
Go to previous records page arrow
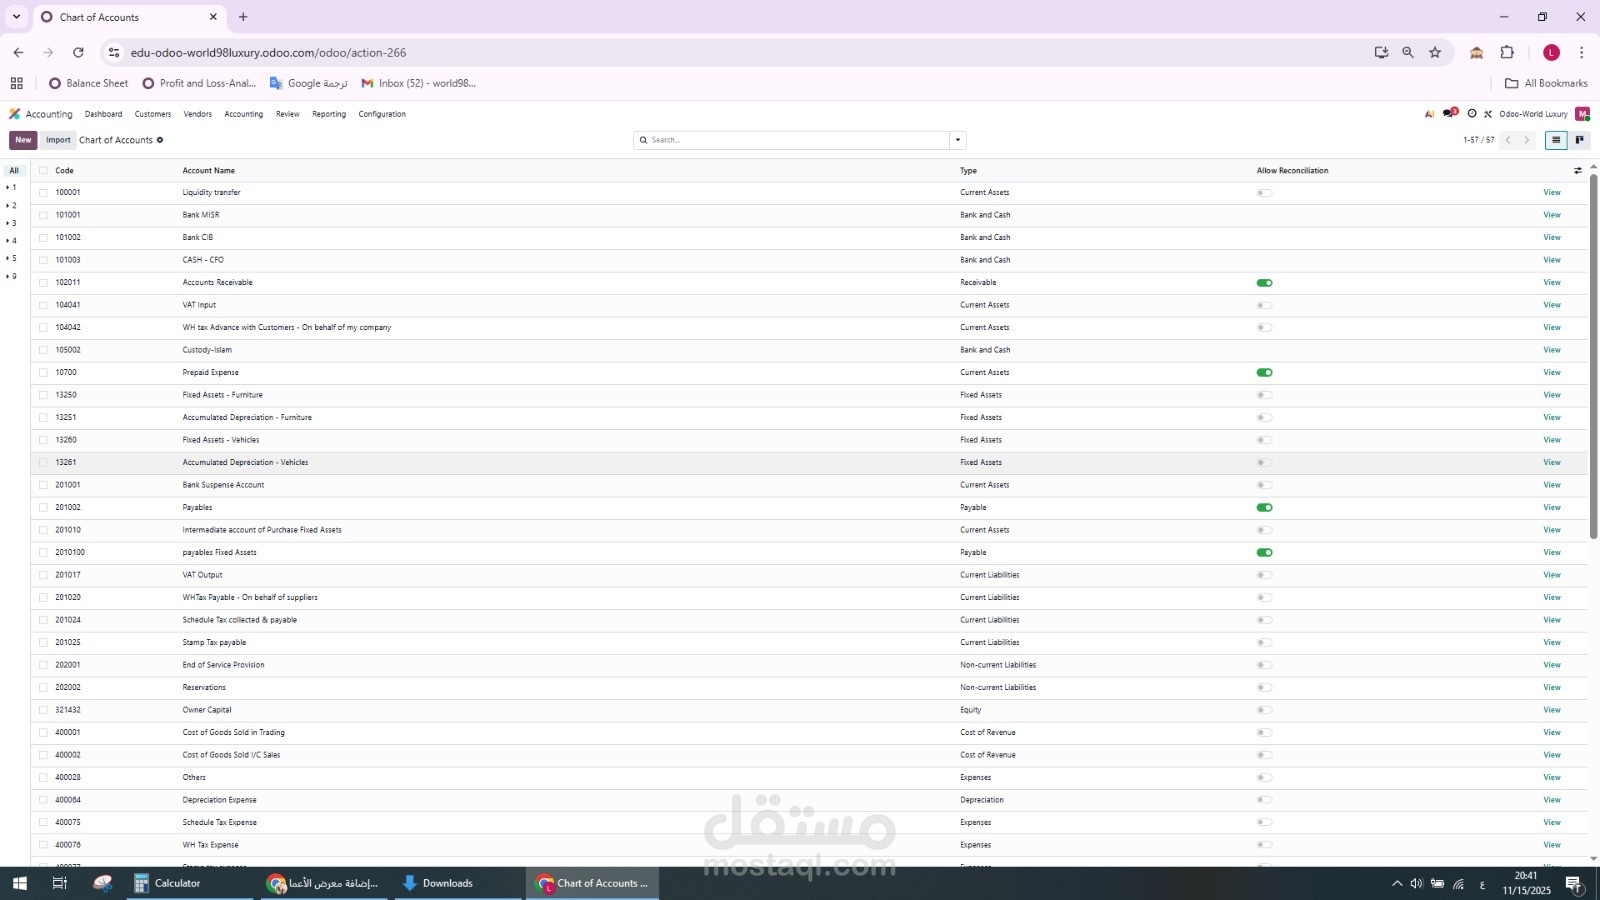click(1508, 140)
